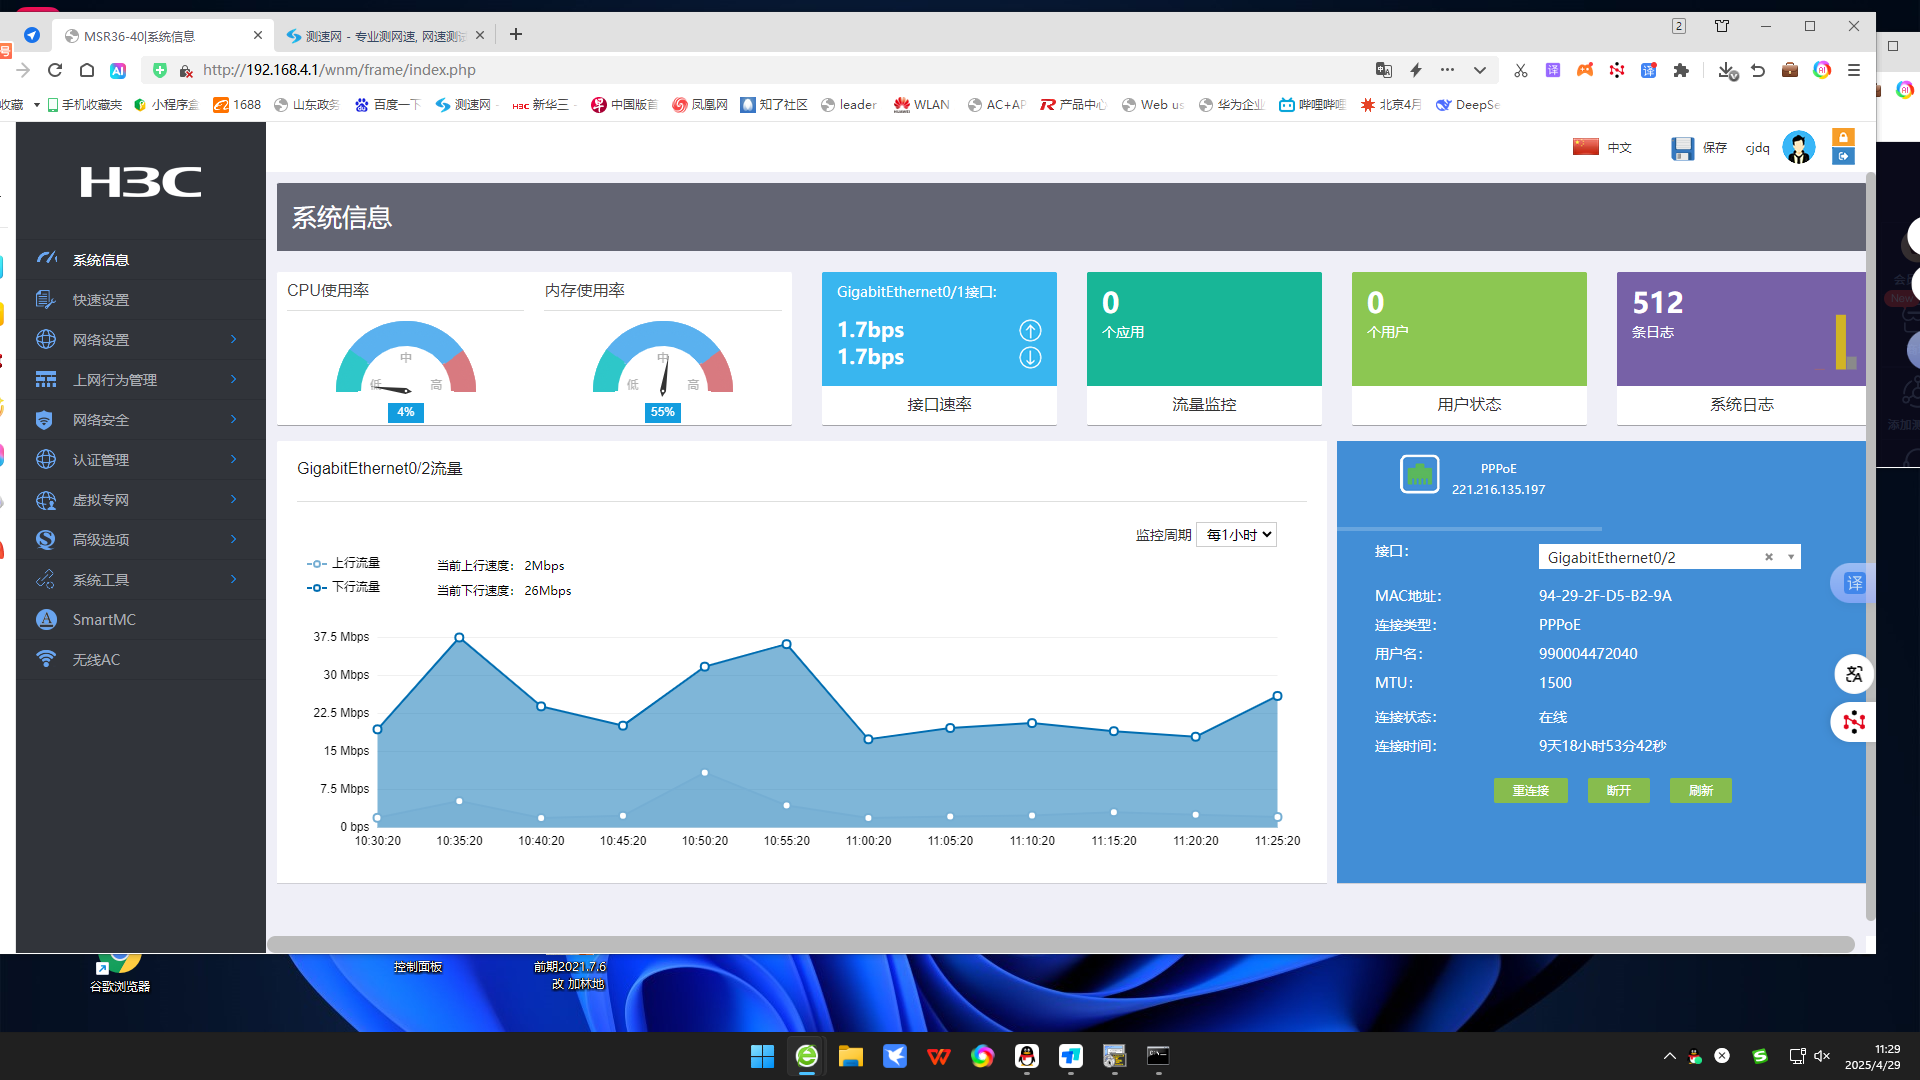The image size is (1920, 1080).
Task: Click the upload arrow icon in interface rate
Action: 1030,330
